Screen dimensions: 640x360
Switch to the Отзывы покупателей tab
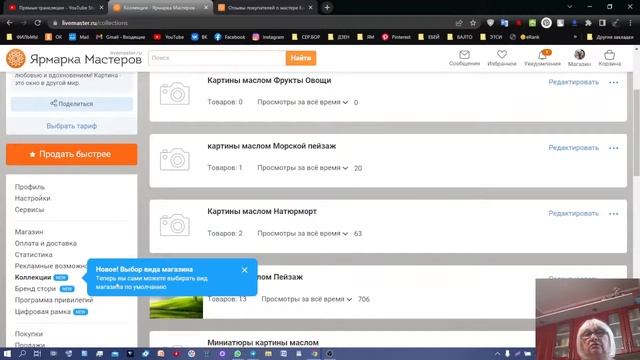[x=266, y=7]
